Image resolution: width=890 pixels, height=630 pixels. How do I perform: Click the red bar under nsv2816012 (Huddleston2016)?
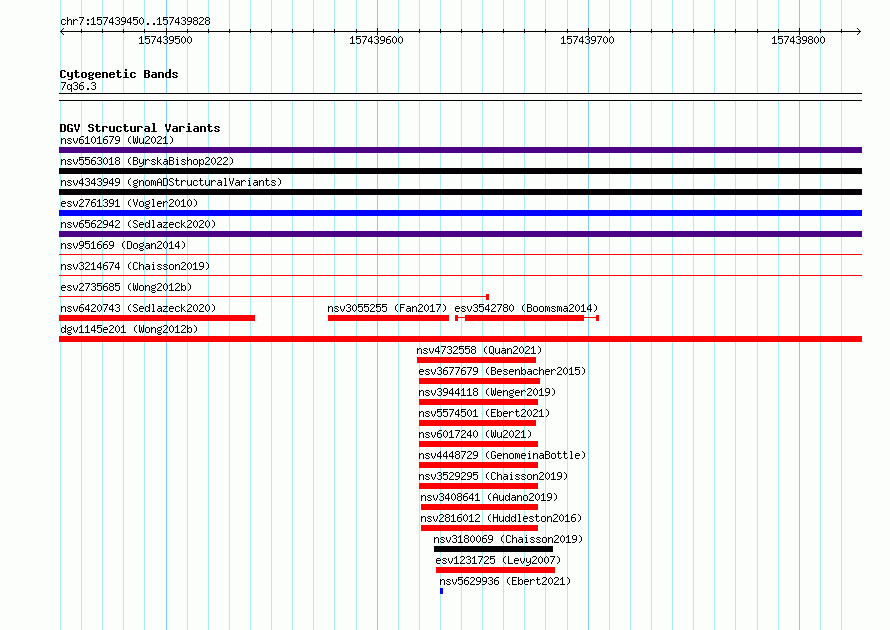pos(480,528)
